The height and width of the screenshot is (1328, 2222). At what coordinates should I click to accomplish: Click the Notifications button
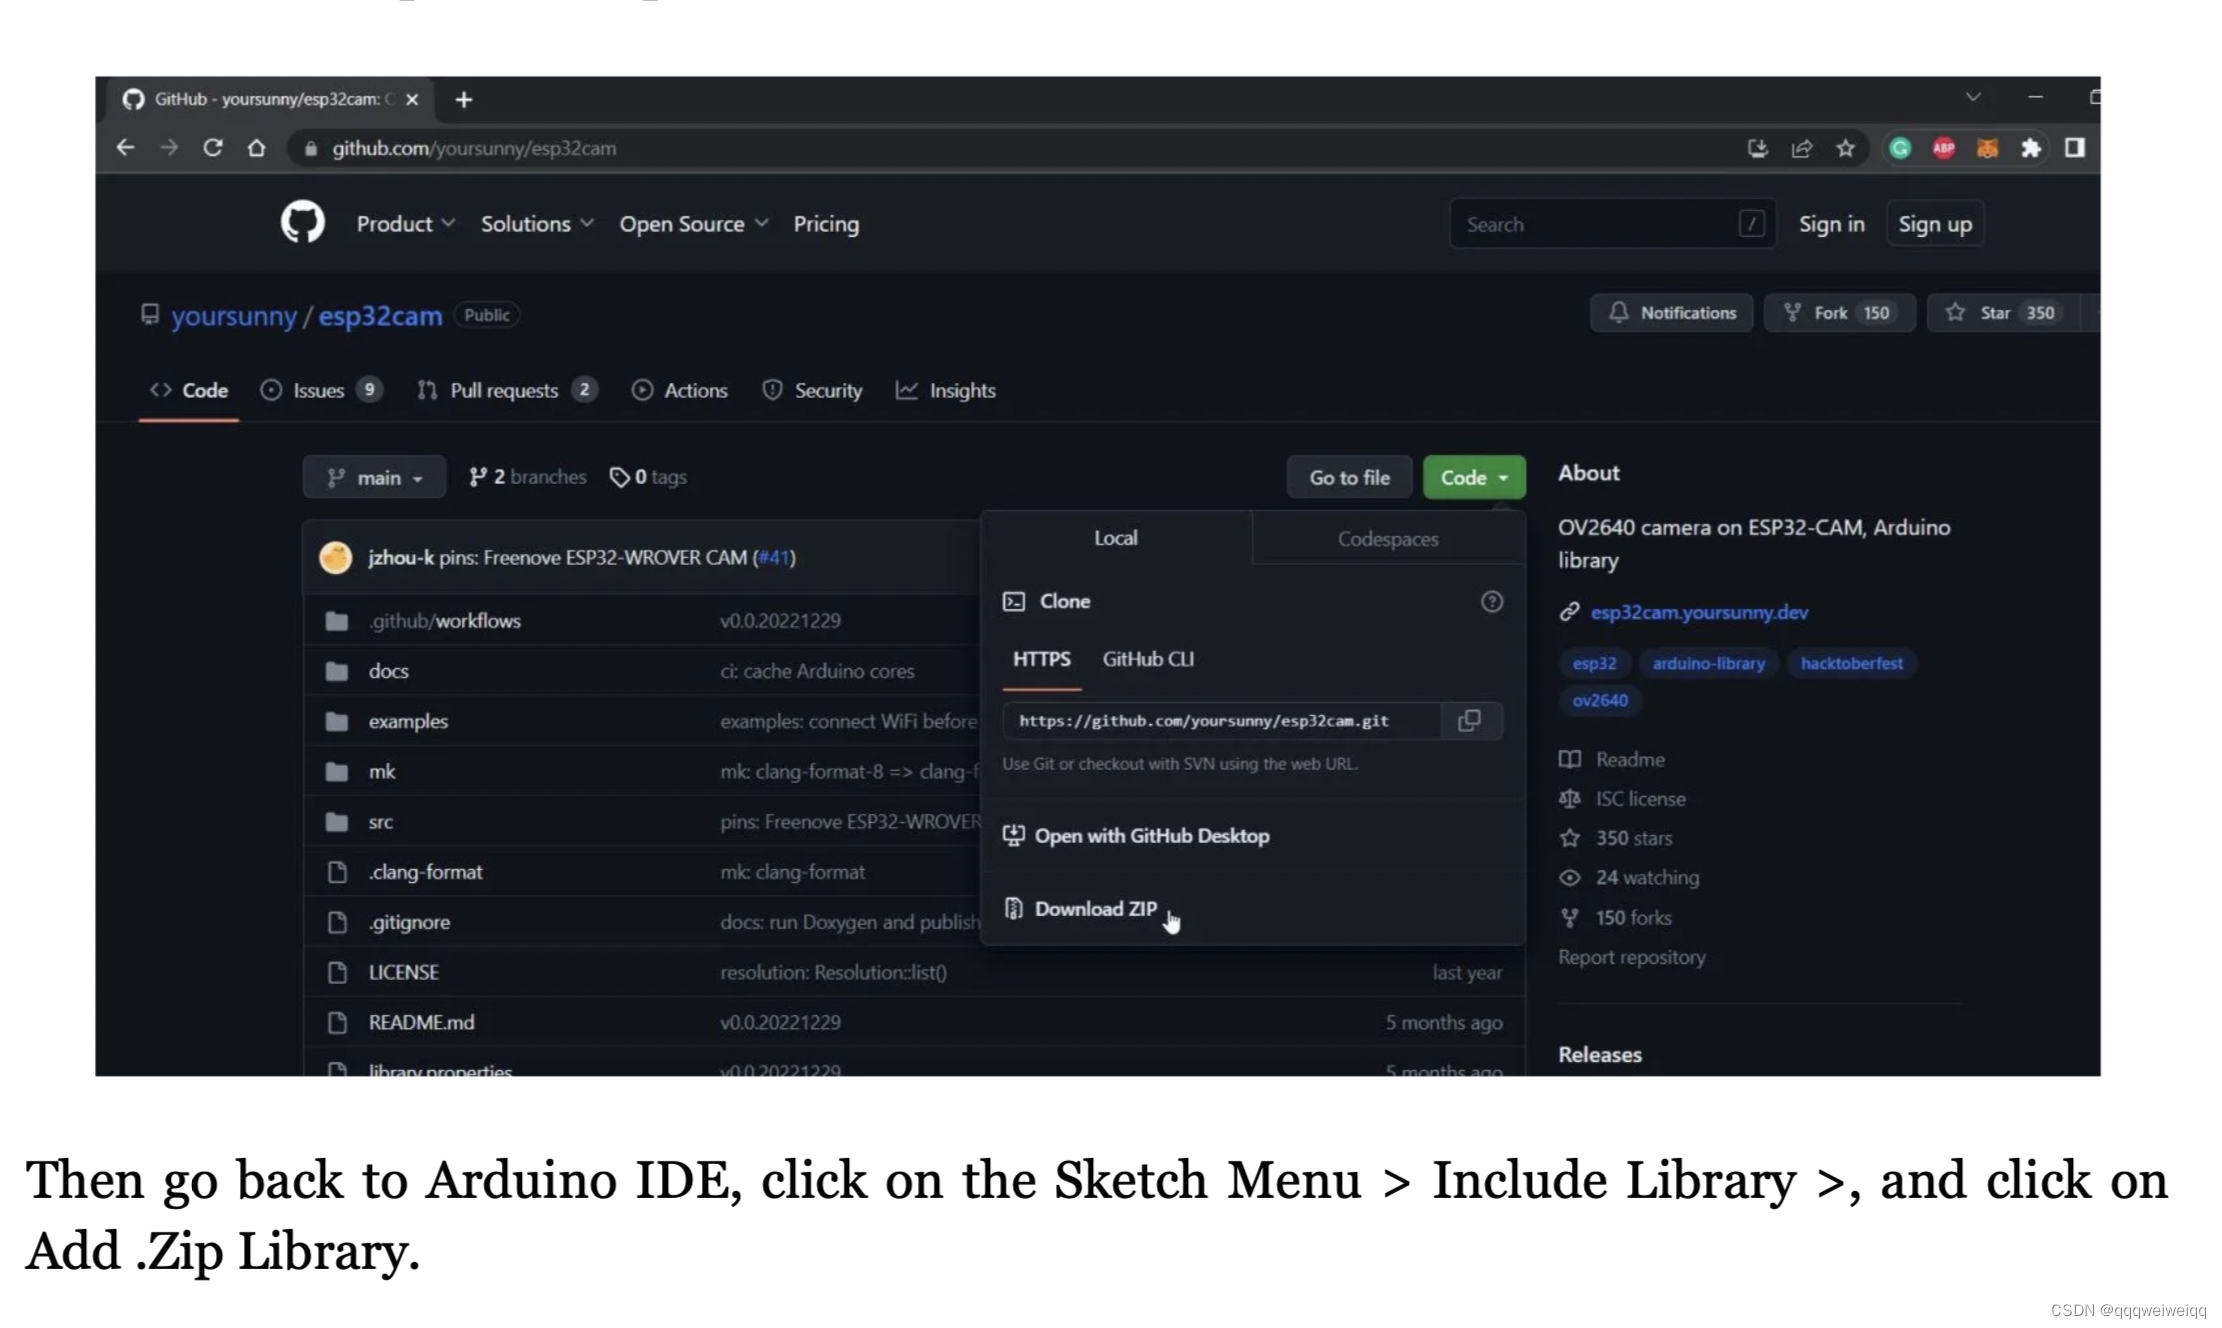tap(1671, 313)
